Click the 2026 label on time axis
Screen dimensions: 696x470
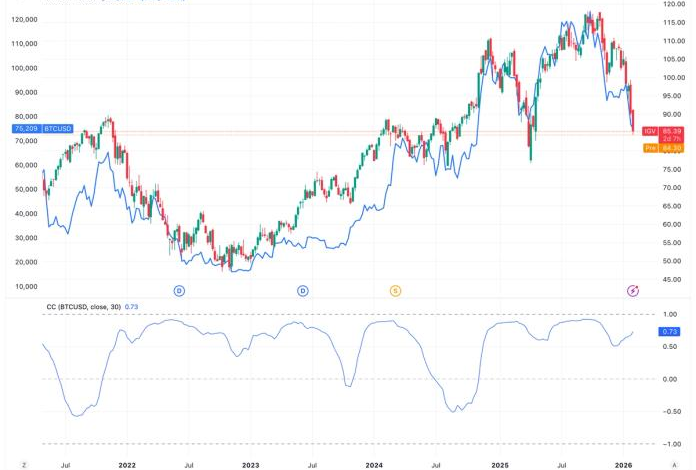pos(622,465)
